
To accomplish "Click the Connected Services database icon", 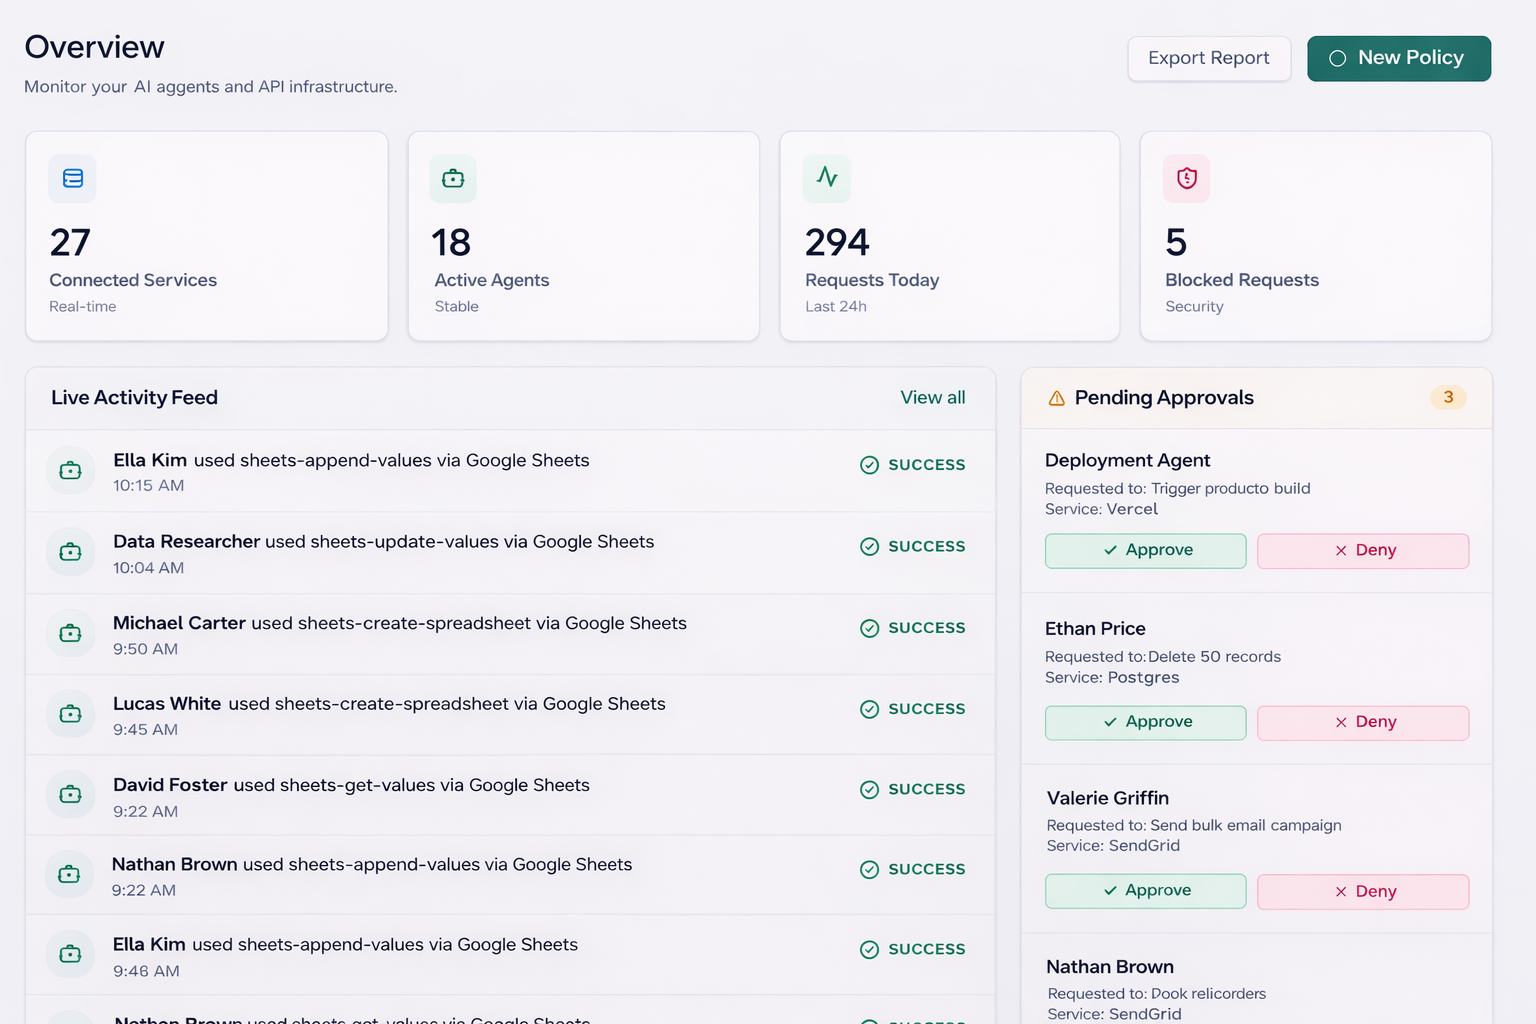I will 73,179.
